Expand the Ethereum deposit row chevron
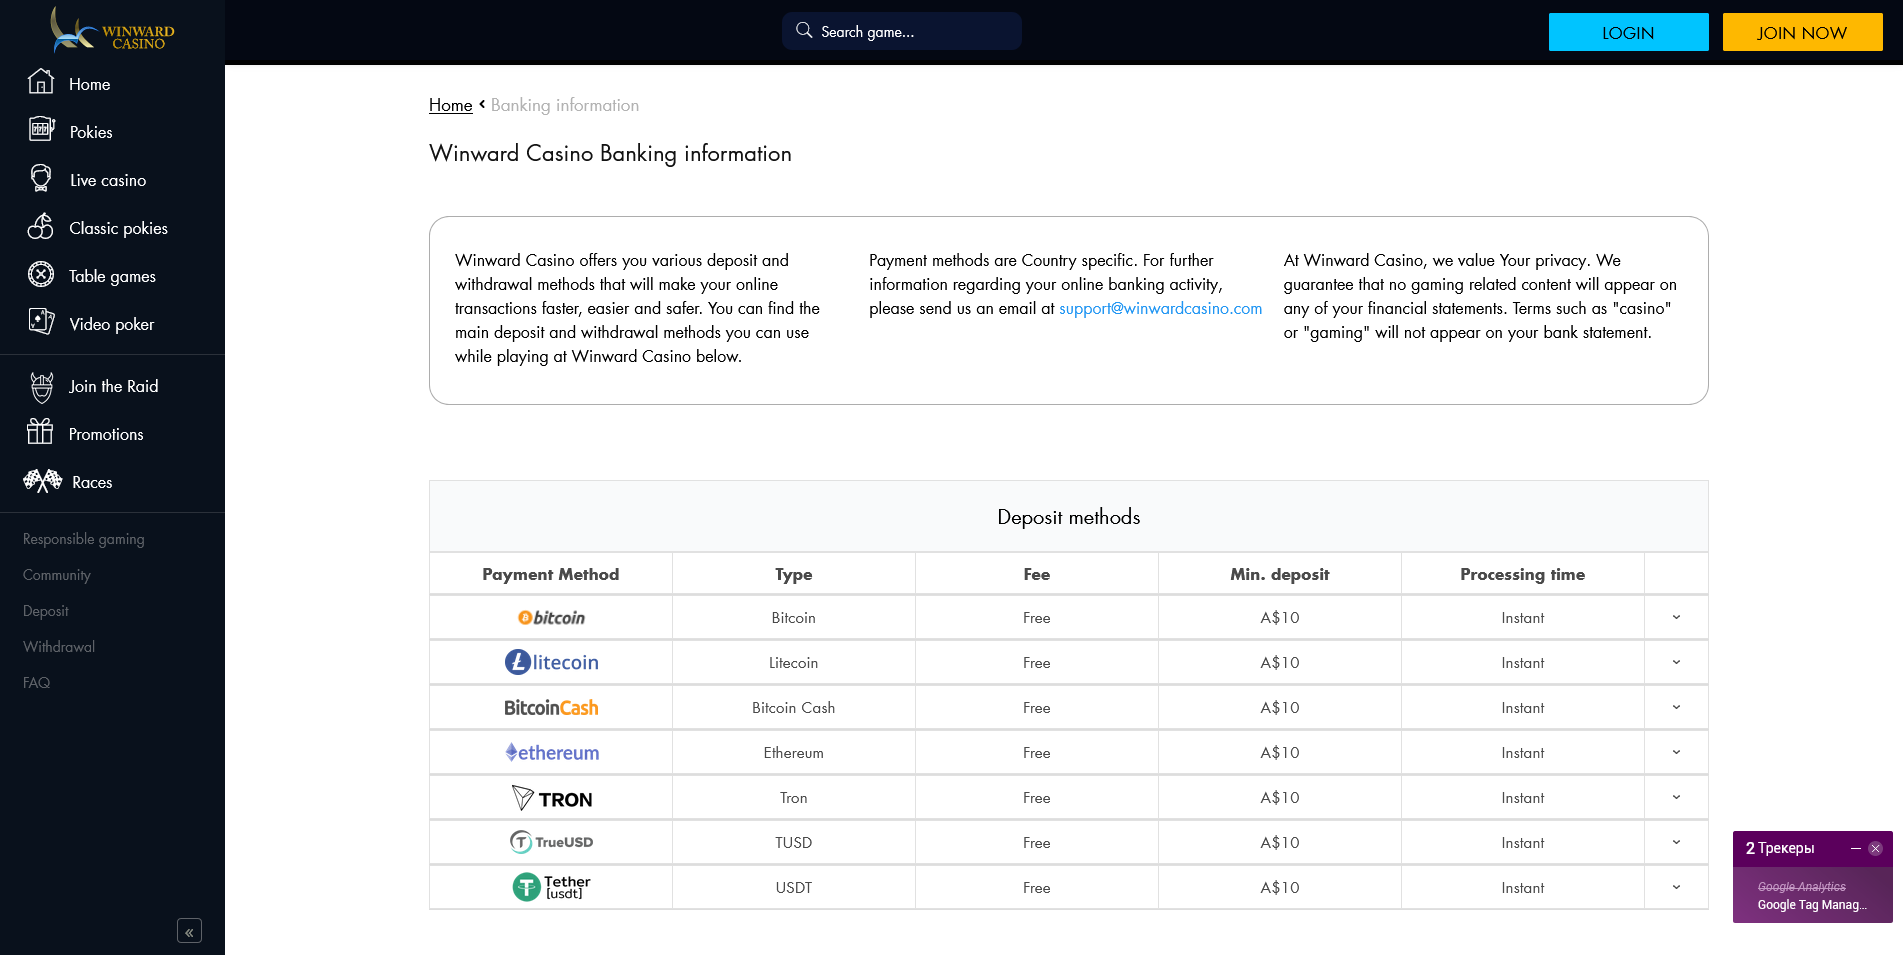1903x955 pixels. (1676, 753)
